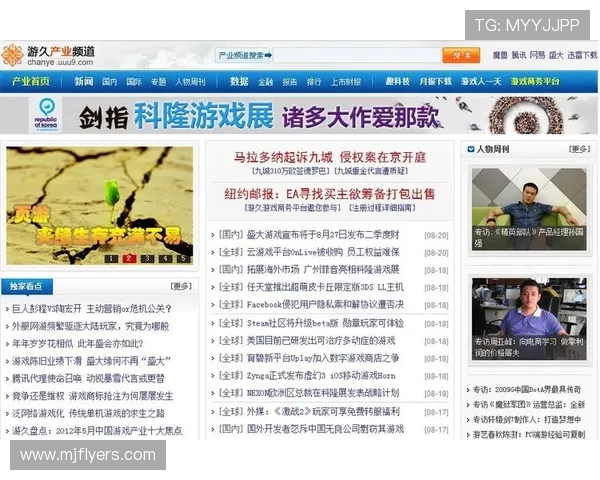Open 上市财报 nav link
Viewport: 600px width, 480px height.
[346, 82]
